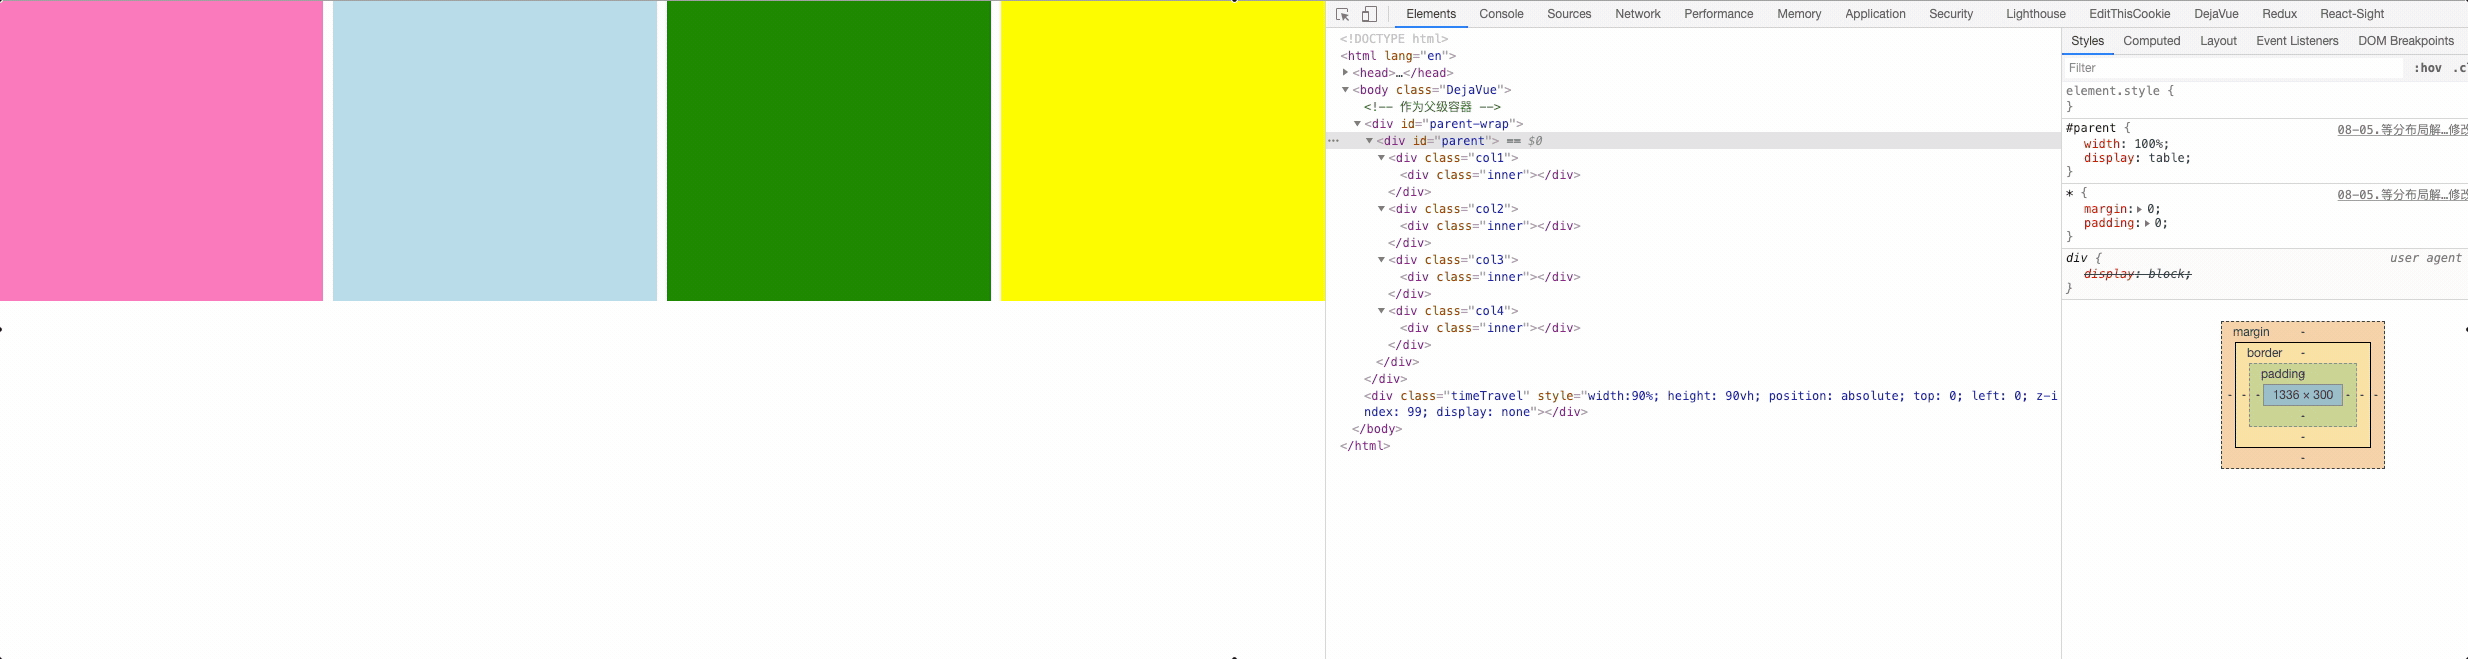Open the Event Listeners tab

click(x=2297, y=41)
